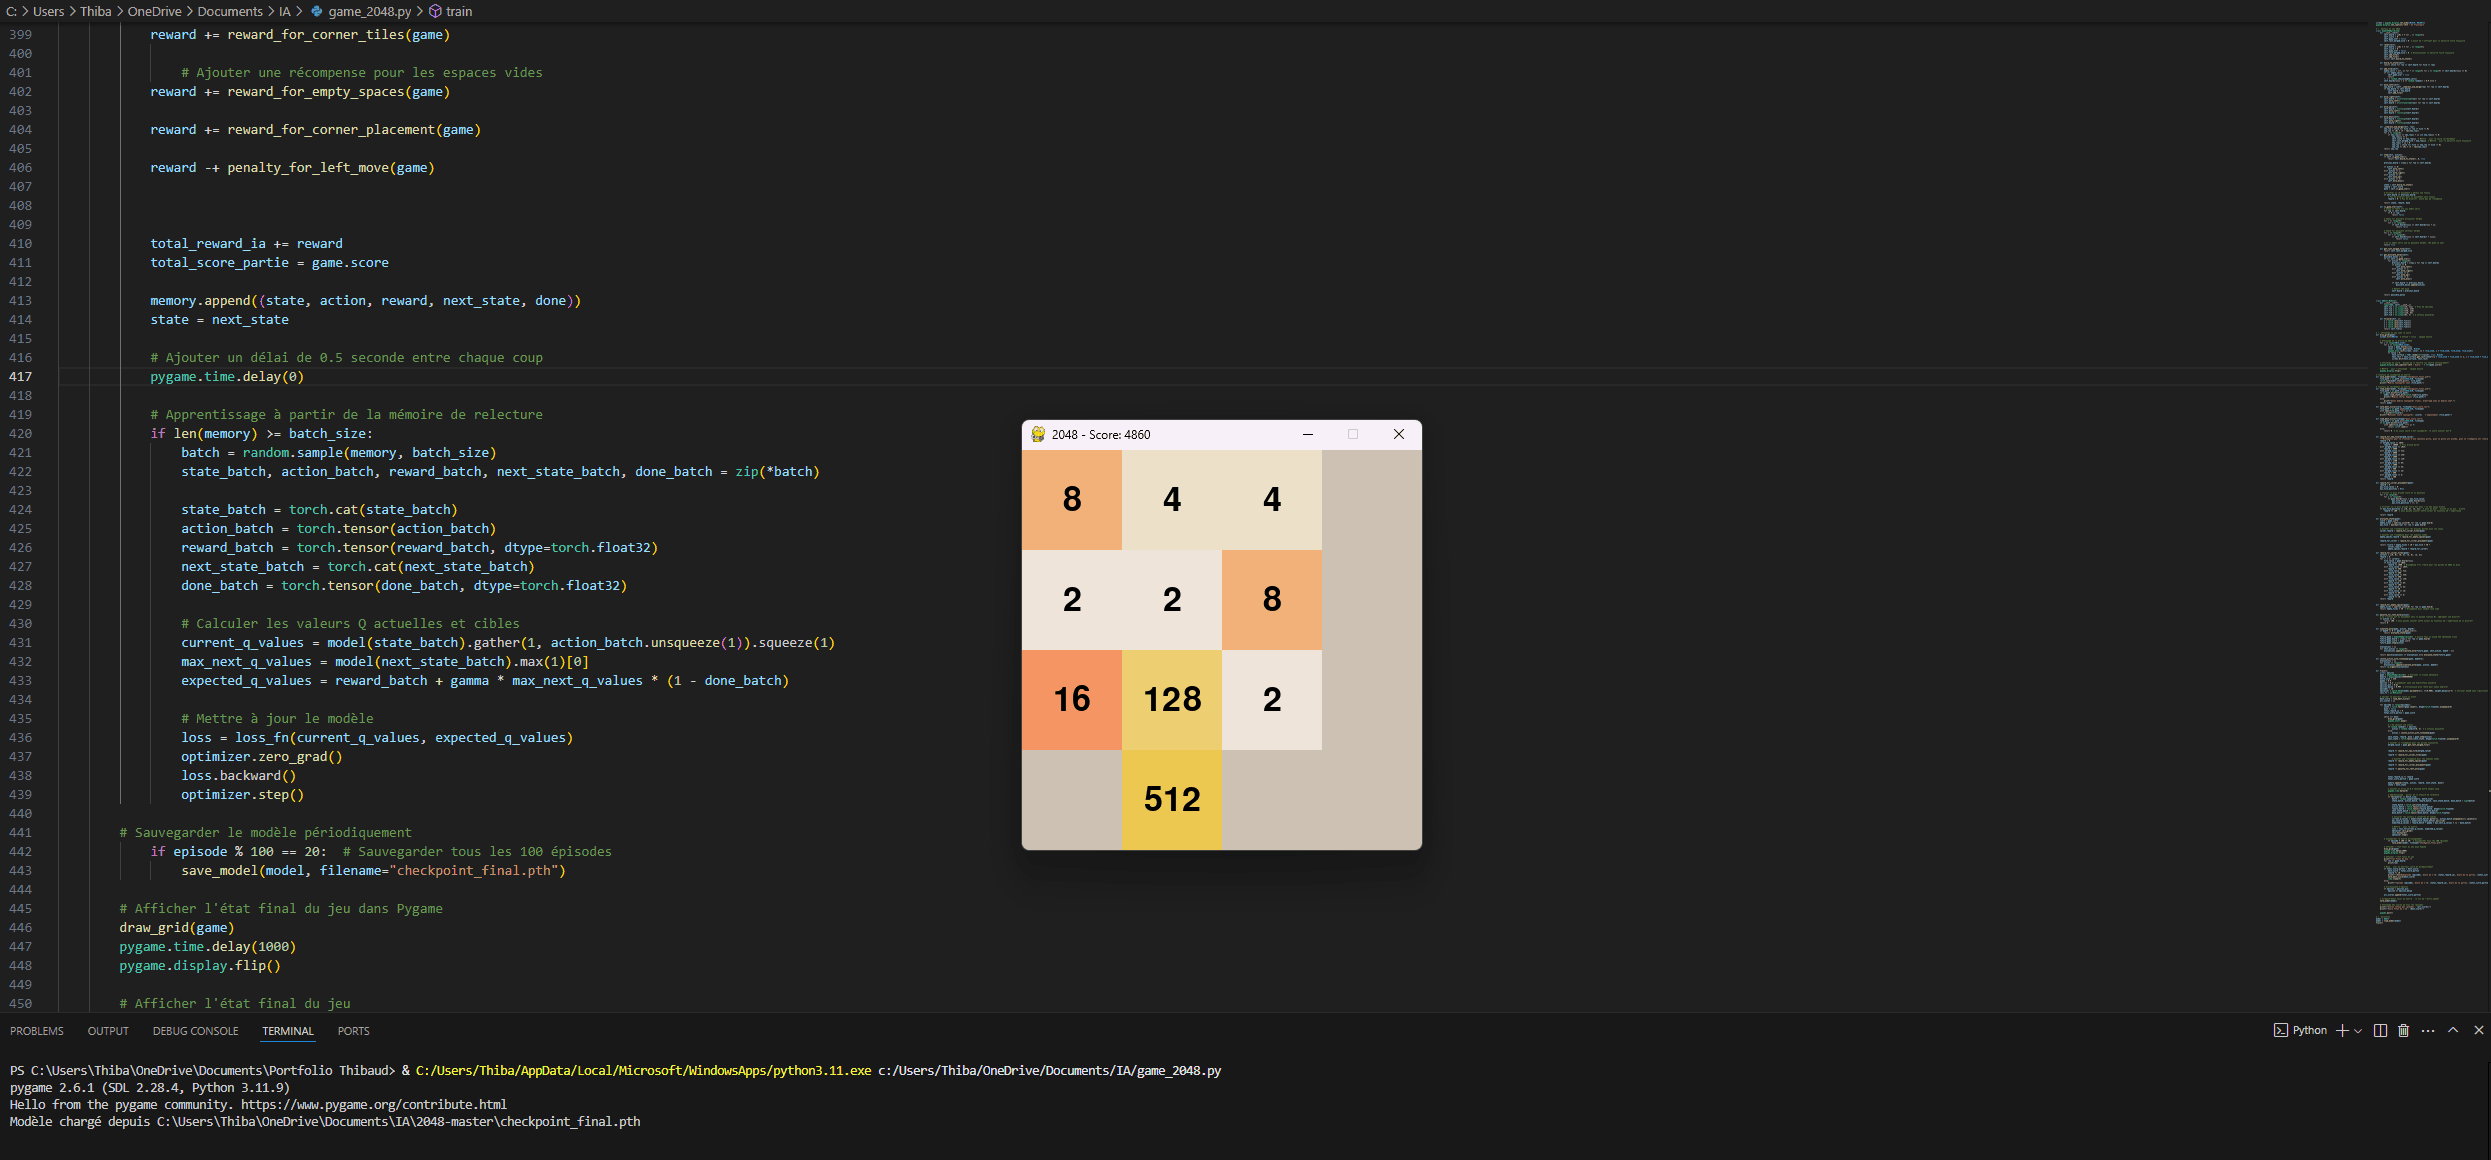This screenshot has width=2491, height=1160.
Task: Switch to the OUTPUT tab
Action: [x=108, y=1031]
